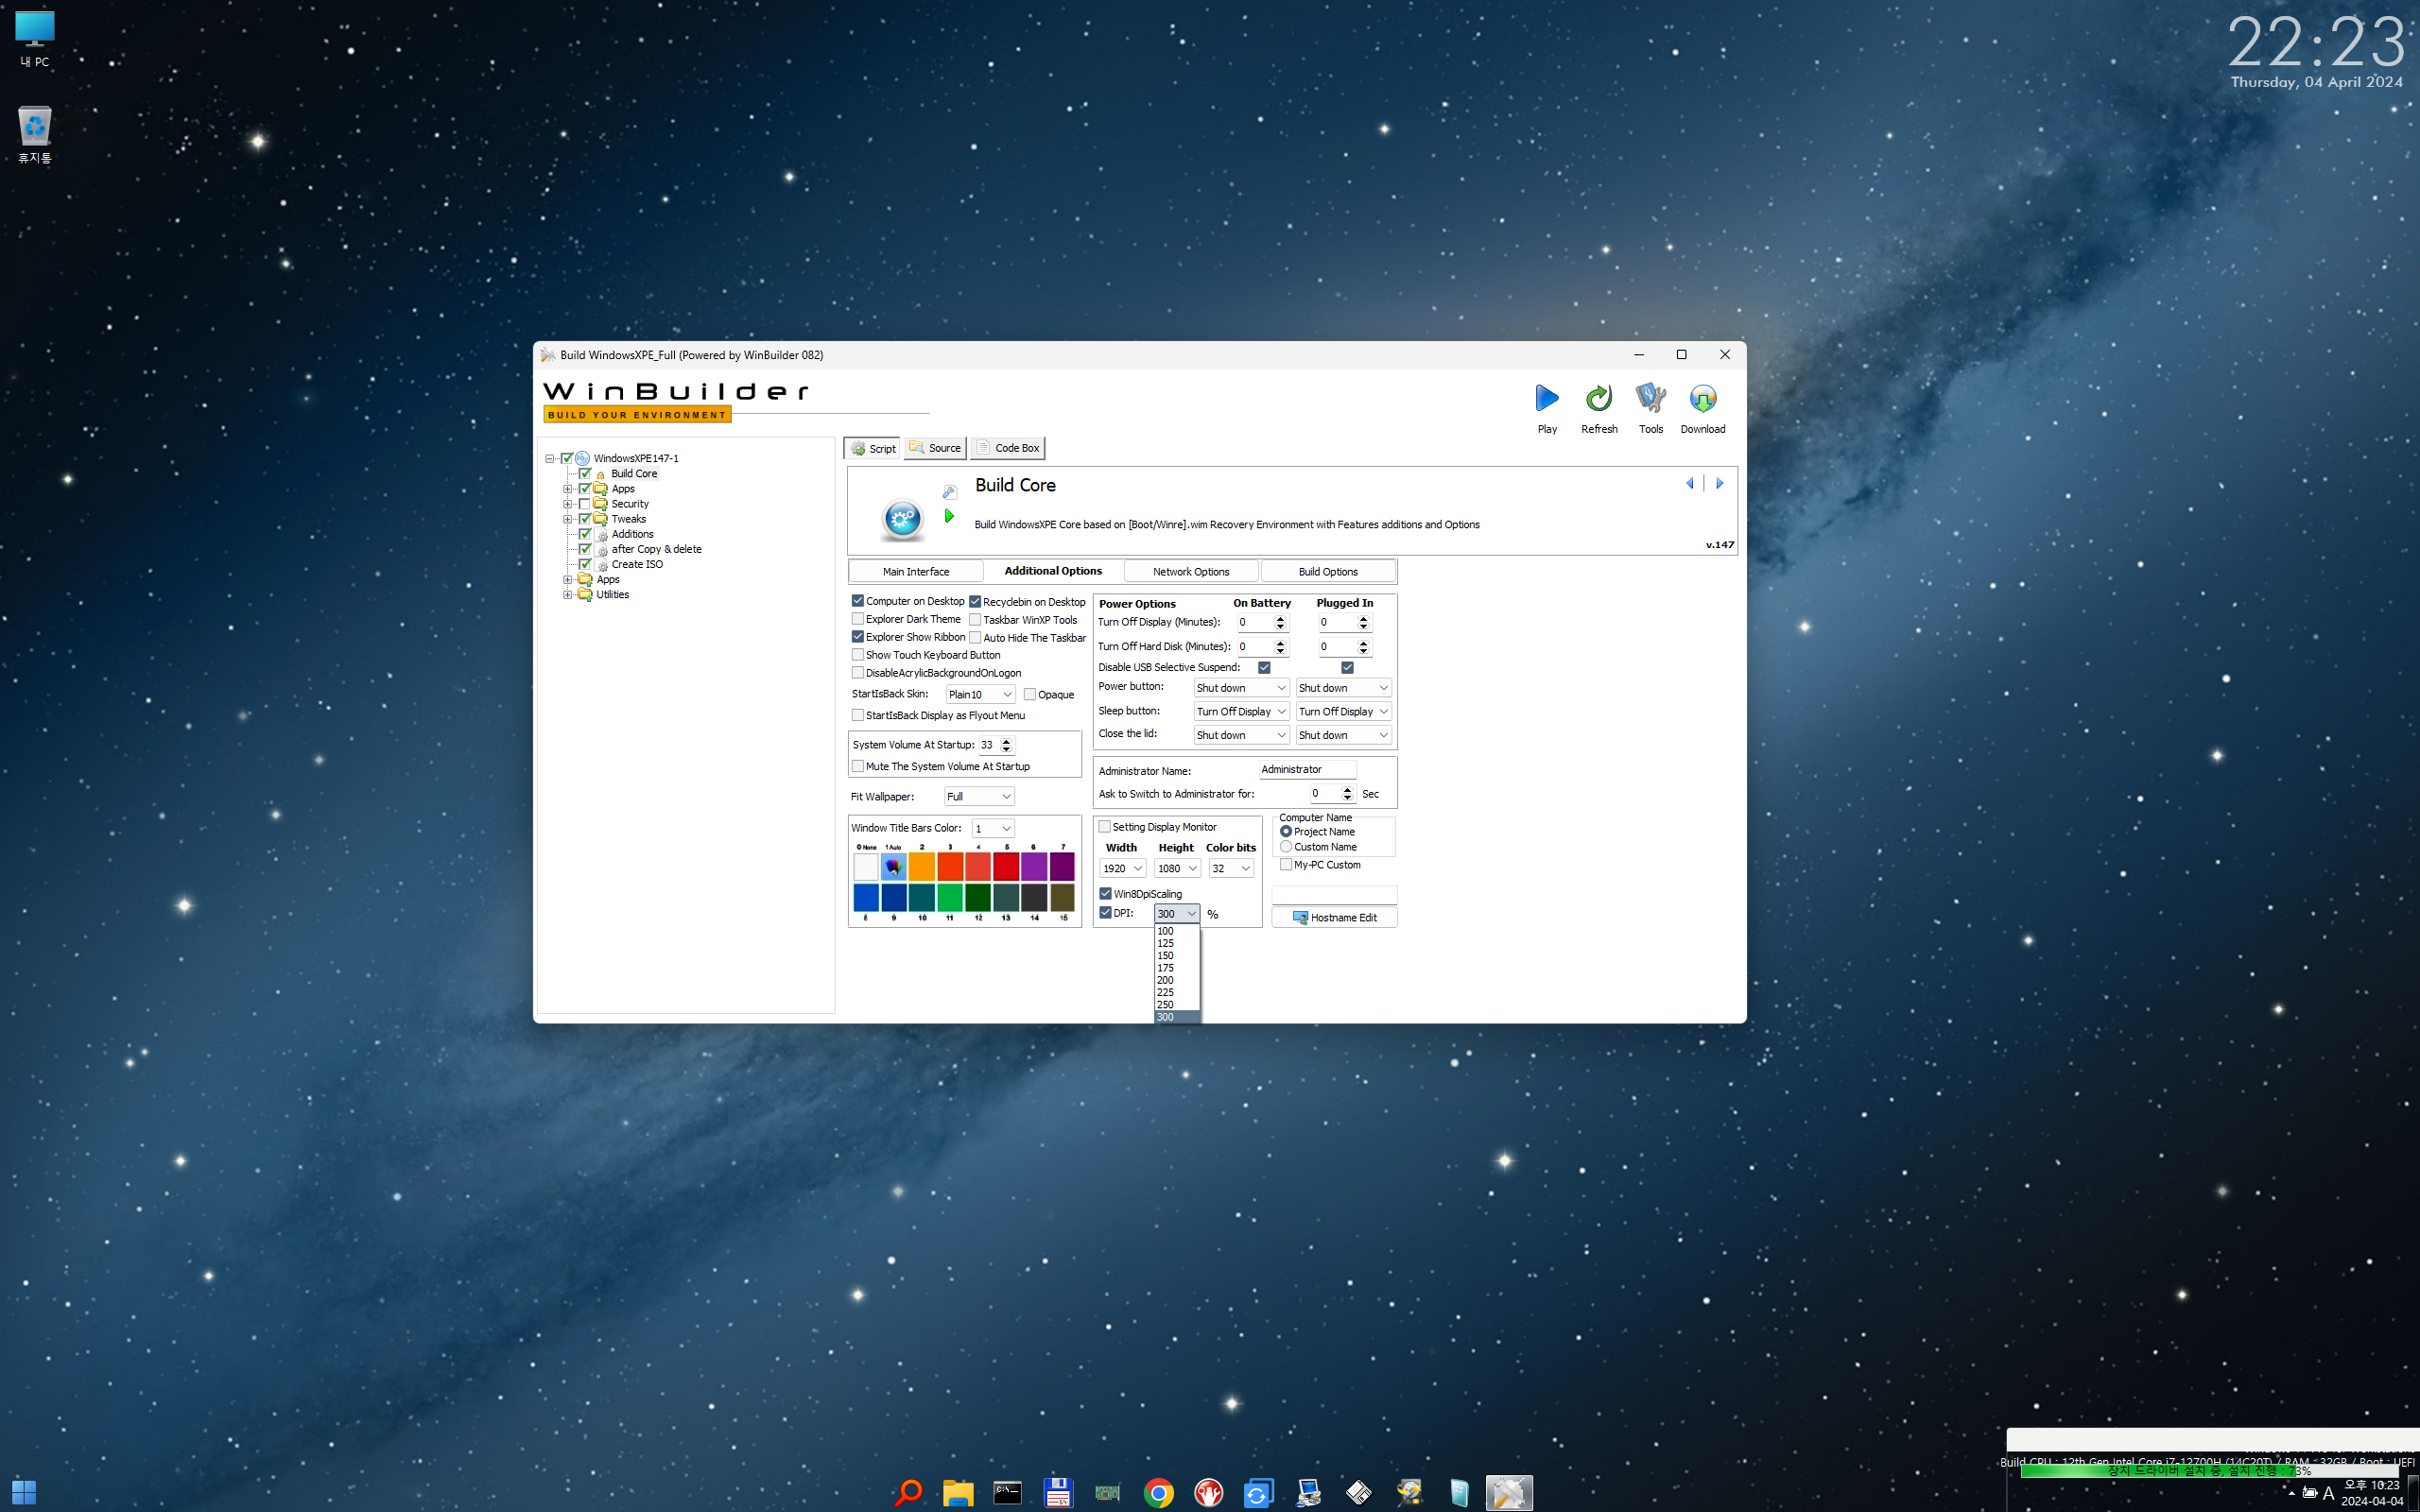Open the Code Box tab
Image resolution: width=2420 pixels, height=1512 pixels.
click(1008, 448)
